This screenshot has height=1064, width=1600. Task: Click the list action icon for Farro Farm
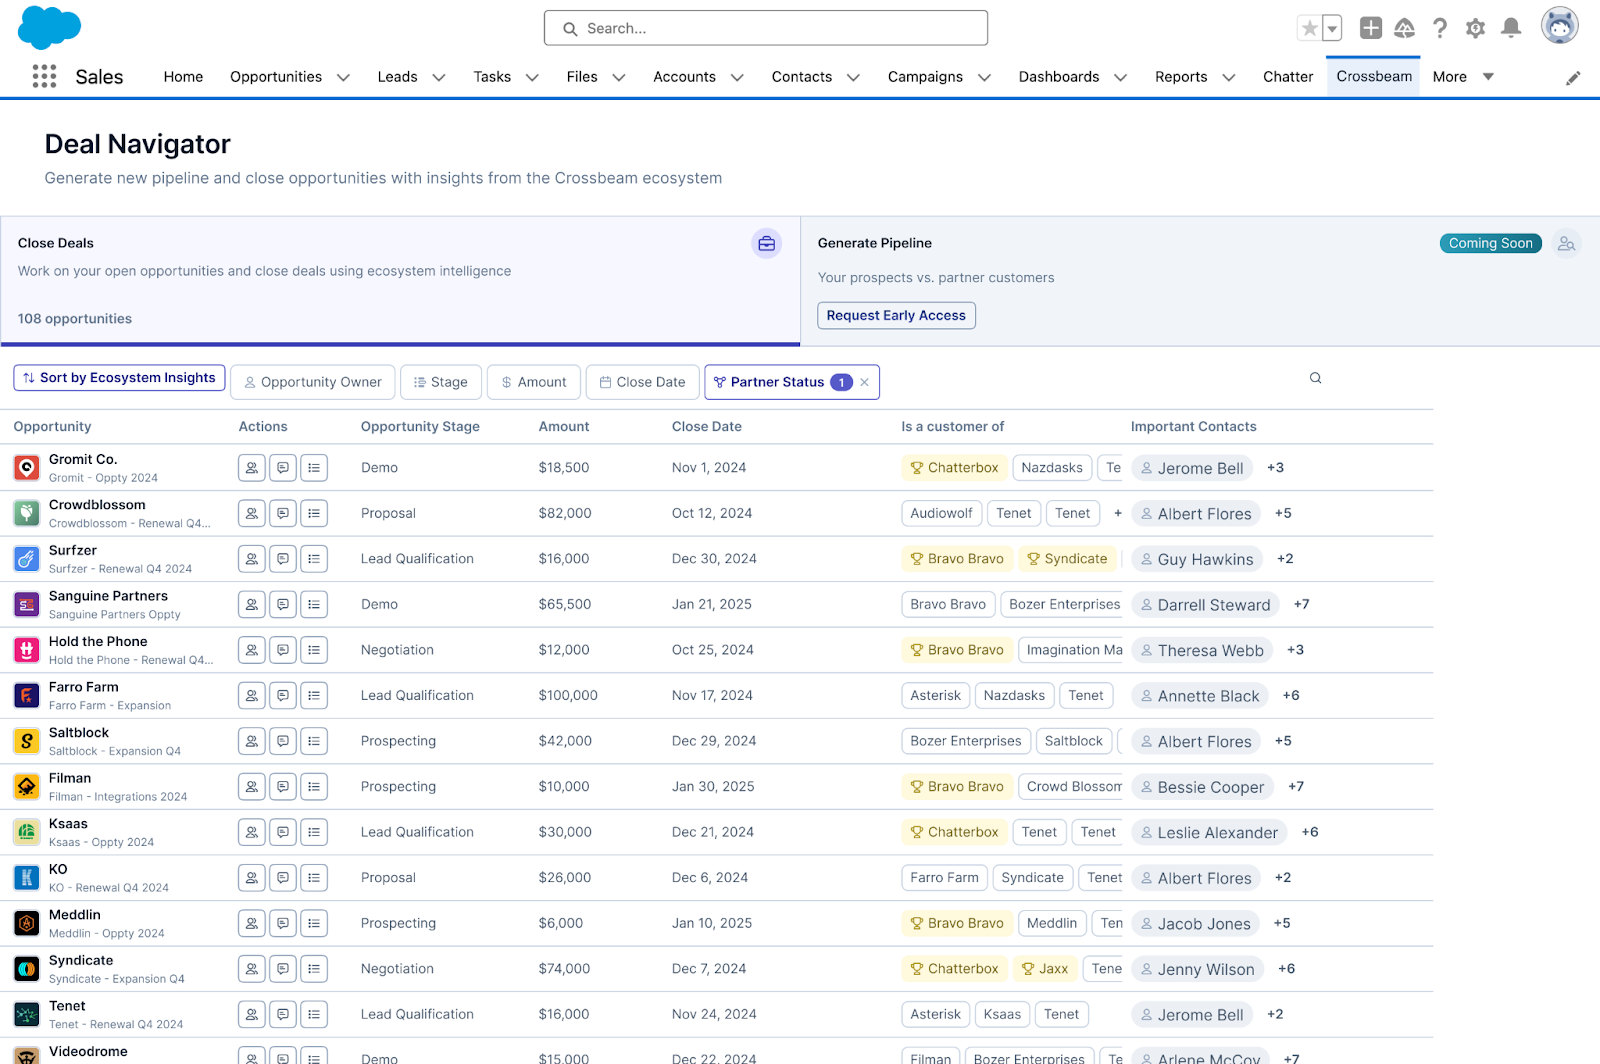point(314,695)
